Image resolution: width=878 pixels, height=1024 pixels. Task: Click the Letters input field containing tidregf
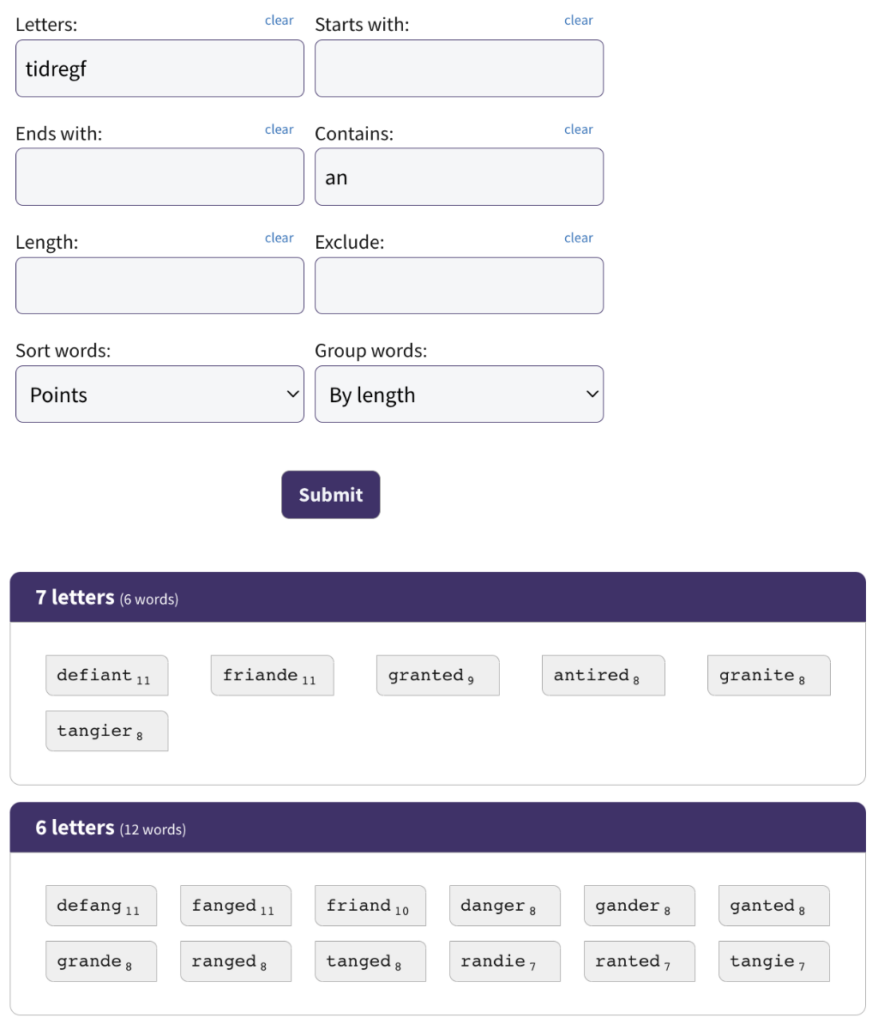tap(159, 69)
